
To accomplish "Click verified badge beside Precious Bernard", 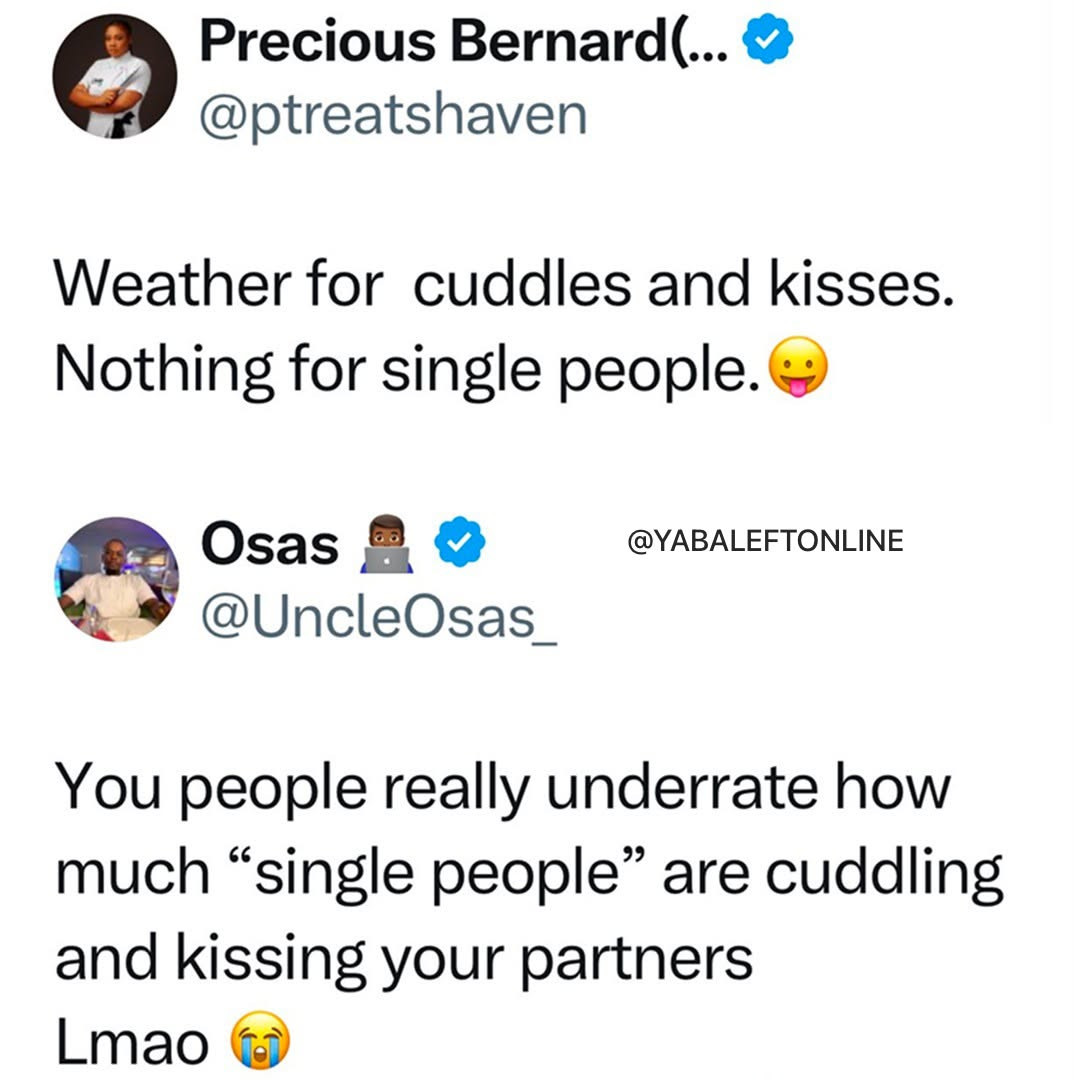I will (767, 40).
